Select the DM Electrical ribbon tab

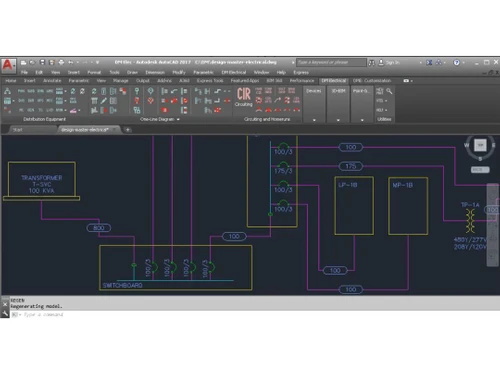[334, 81]
